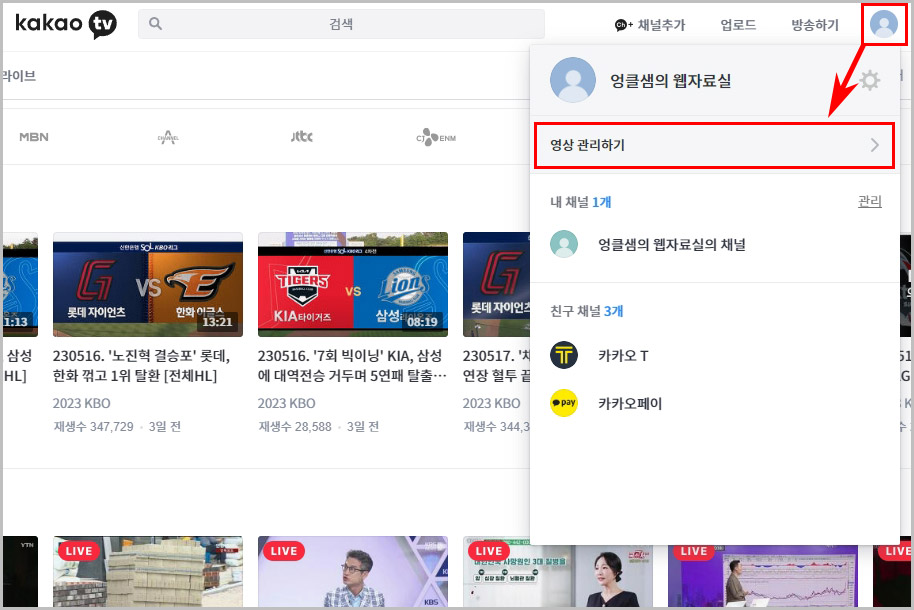Viewport: 914px width, 610px height.
Task: Open LIVE thumbnail with man in glasses
Action: 353,572
